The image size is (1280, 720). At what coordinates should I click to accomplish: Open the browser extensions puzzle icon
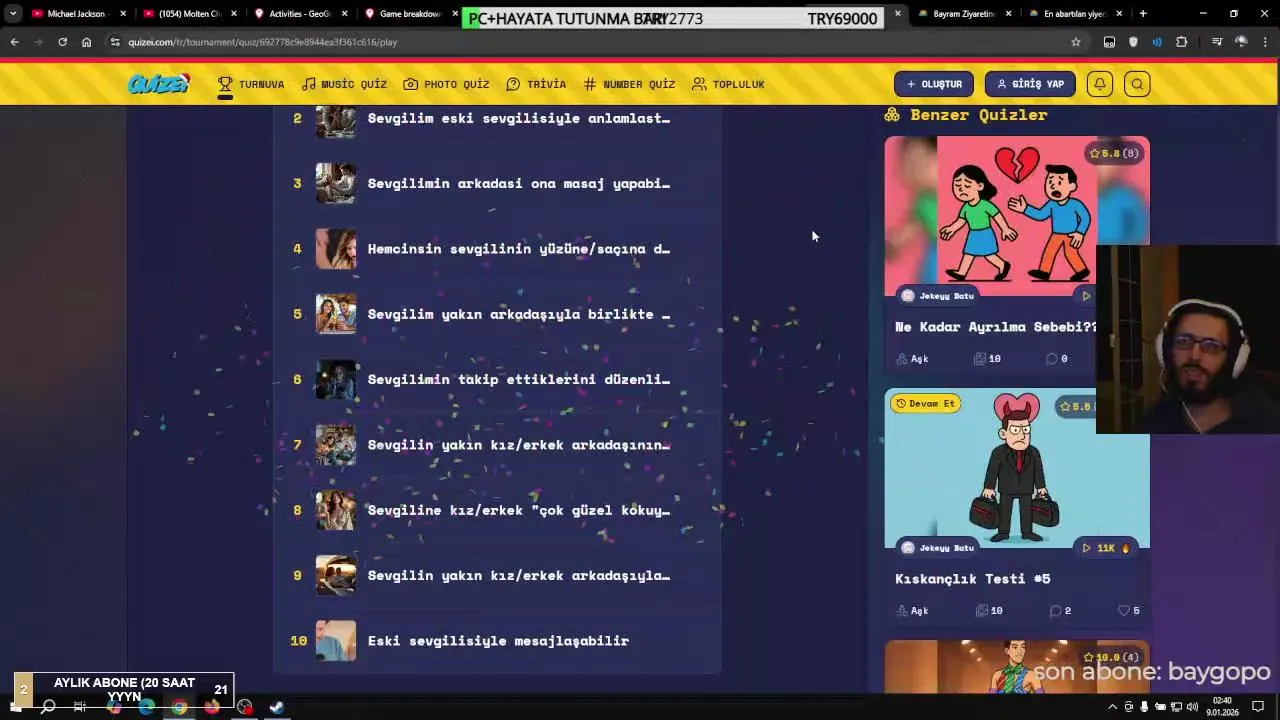click(1181, 42)
